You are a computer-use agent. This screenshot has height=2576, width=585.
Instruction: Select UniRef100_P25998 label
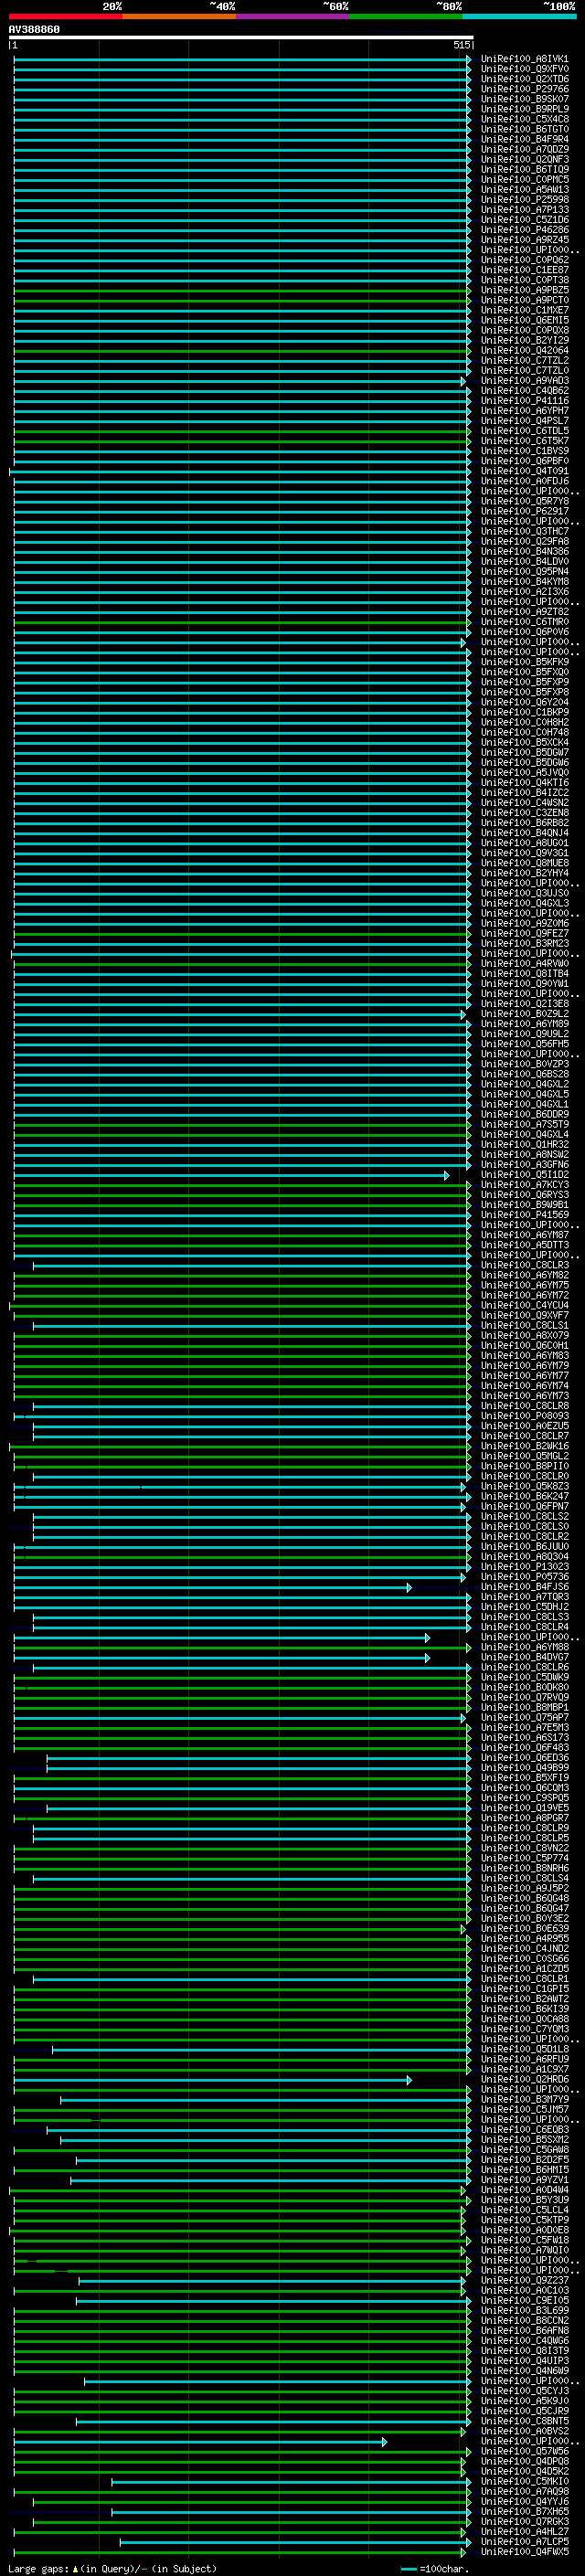tap(524, 199)
